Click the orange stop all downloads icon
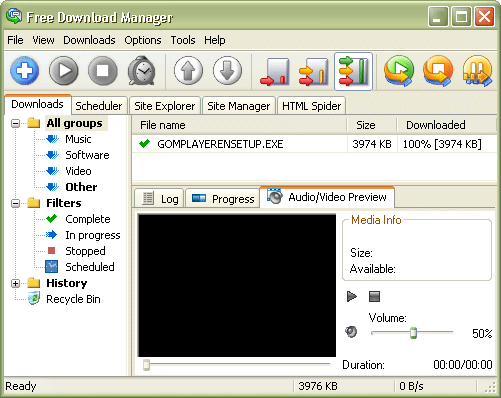Image resolution: width=501 pixels, height=398 pixels. coord(438,71)
